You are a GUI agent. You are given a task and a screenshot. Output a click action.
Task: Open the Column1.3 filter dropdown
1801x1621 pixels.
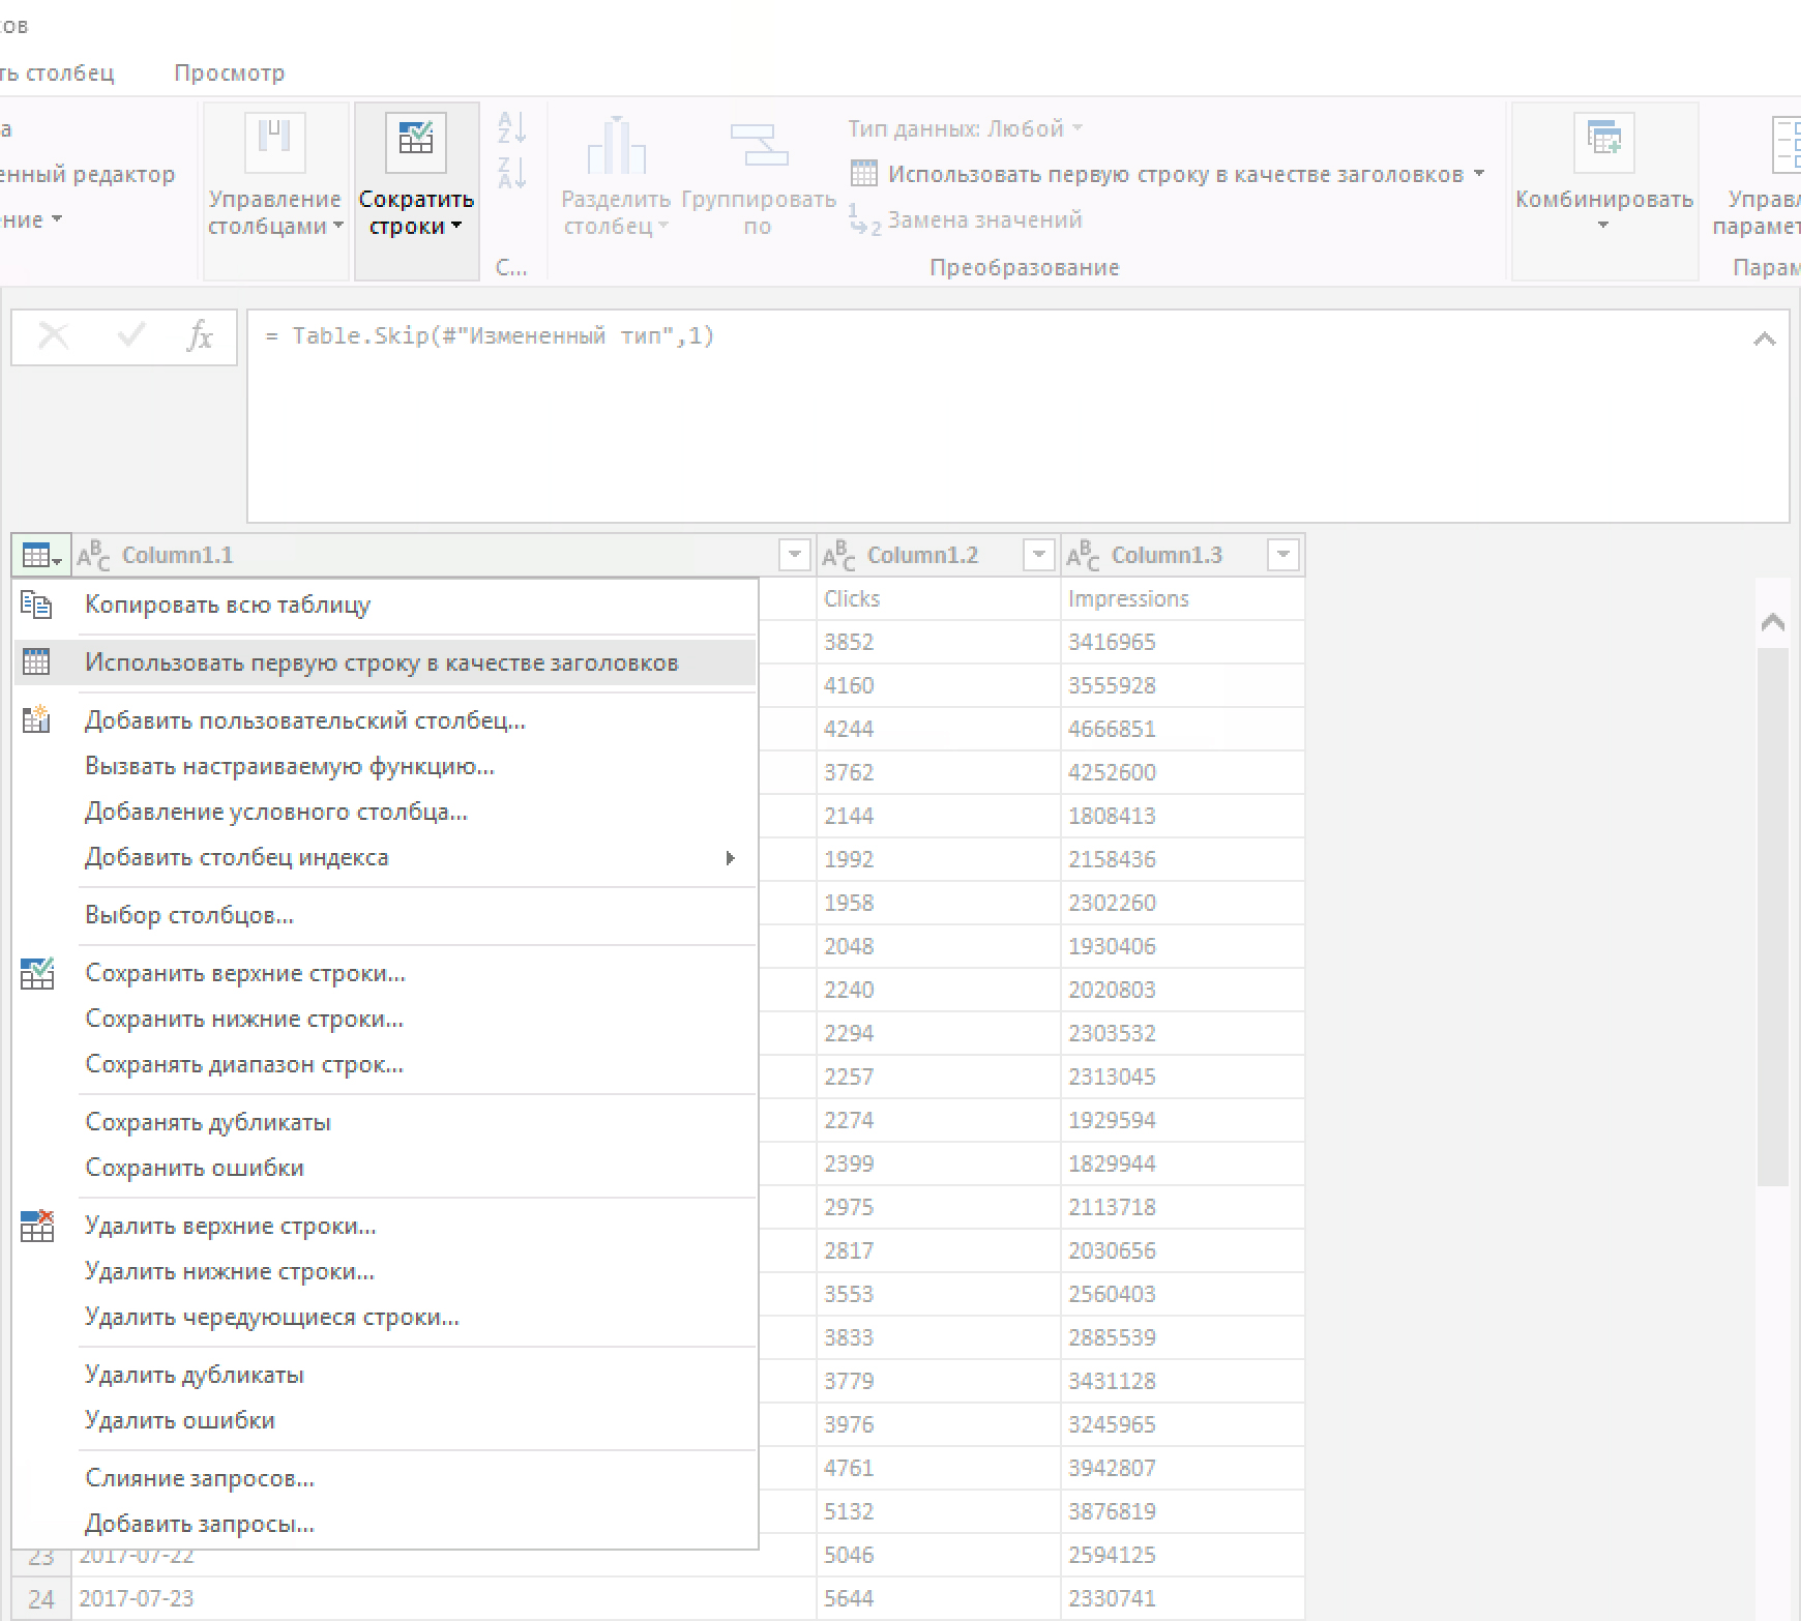pyautogui.click(x=1283, y=554)
